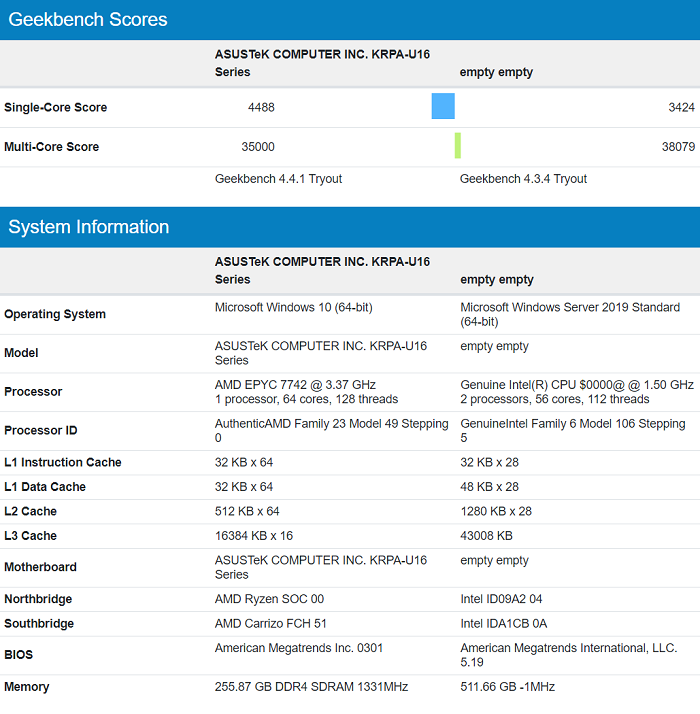Click the AMD EPYC 7742 processor entry

295,385
